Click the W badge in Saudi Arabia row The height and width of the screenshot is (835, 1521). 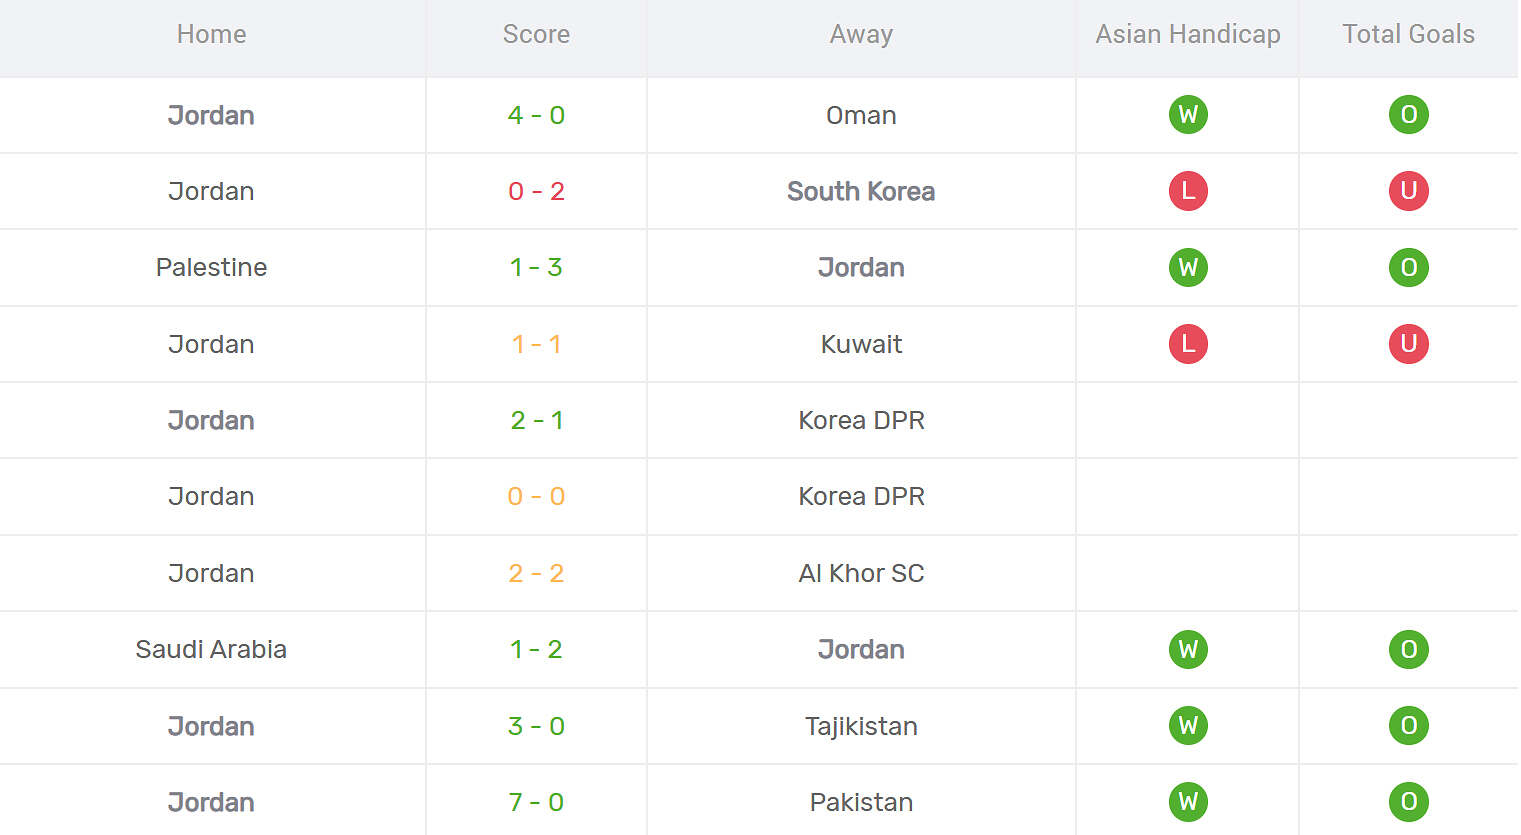tap(1188, 649)
